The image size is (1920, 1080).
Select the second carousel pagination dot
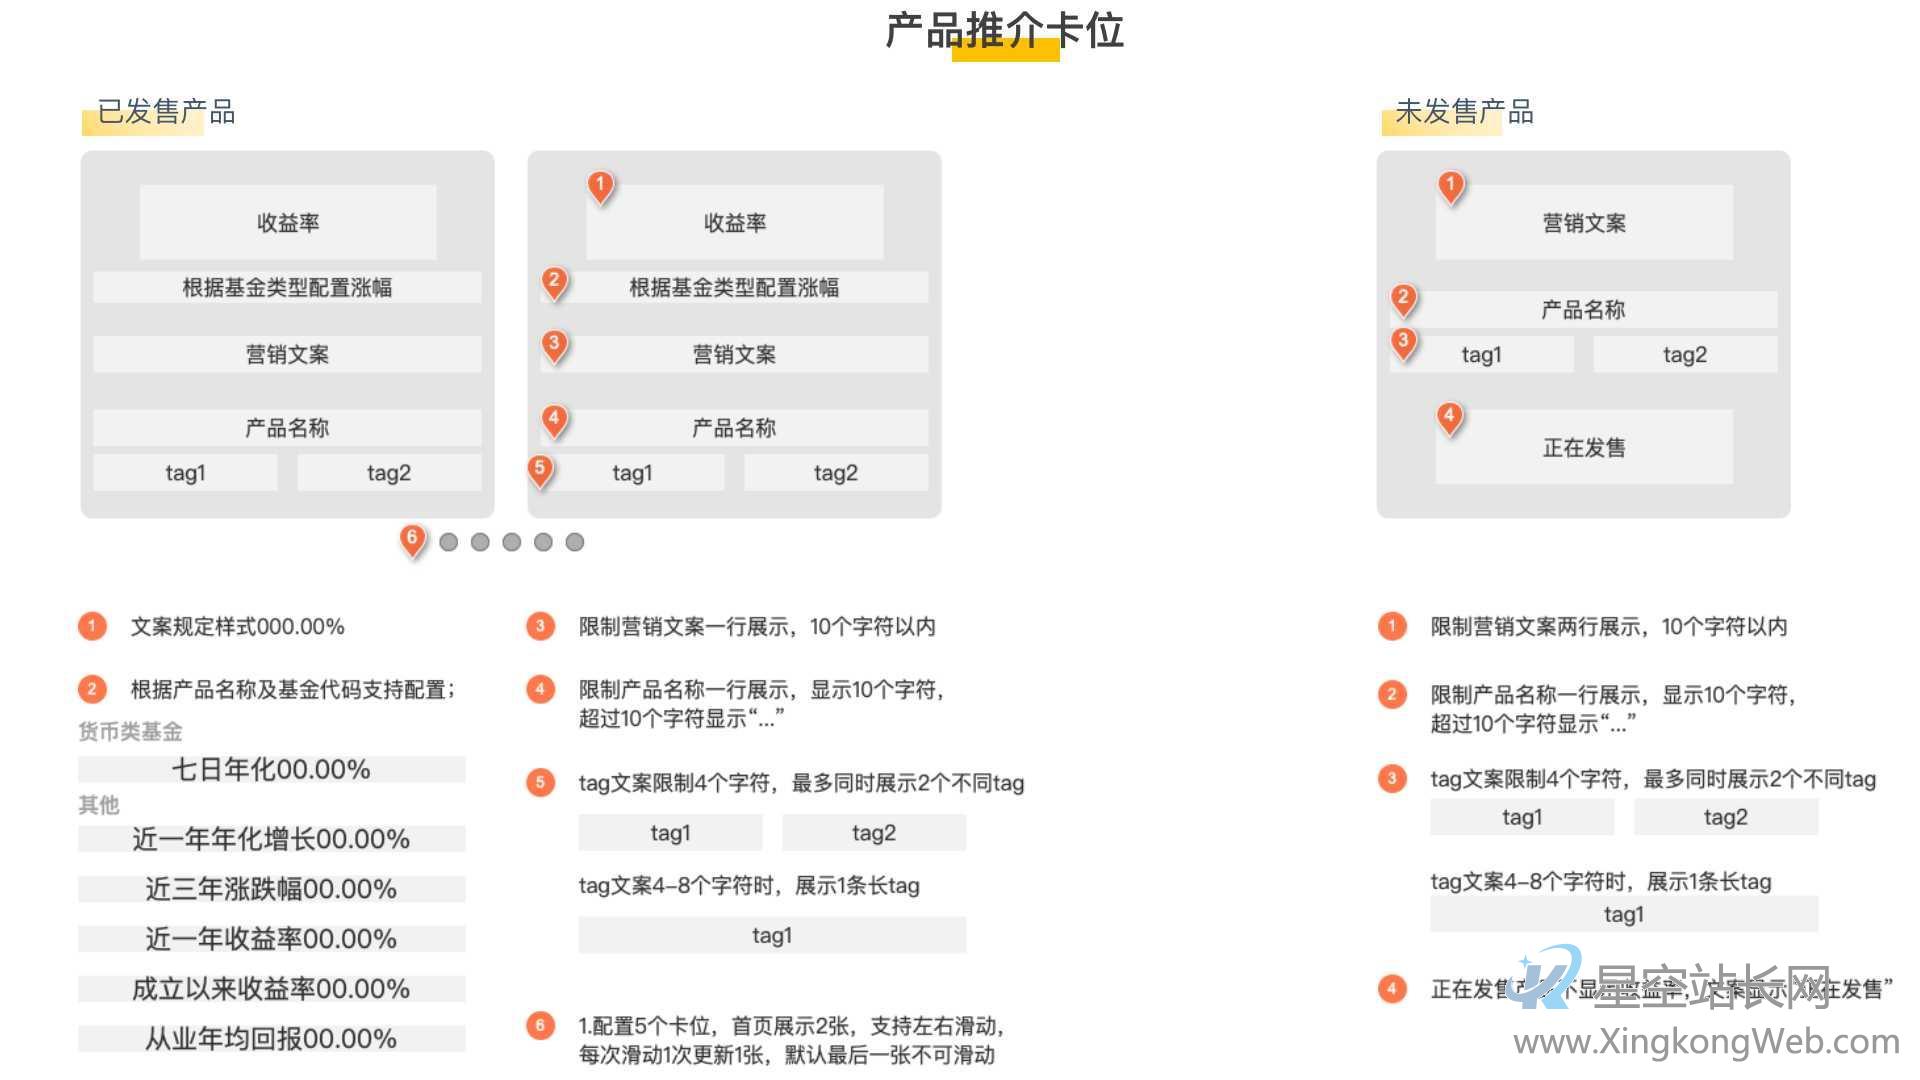point(480,542)
